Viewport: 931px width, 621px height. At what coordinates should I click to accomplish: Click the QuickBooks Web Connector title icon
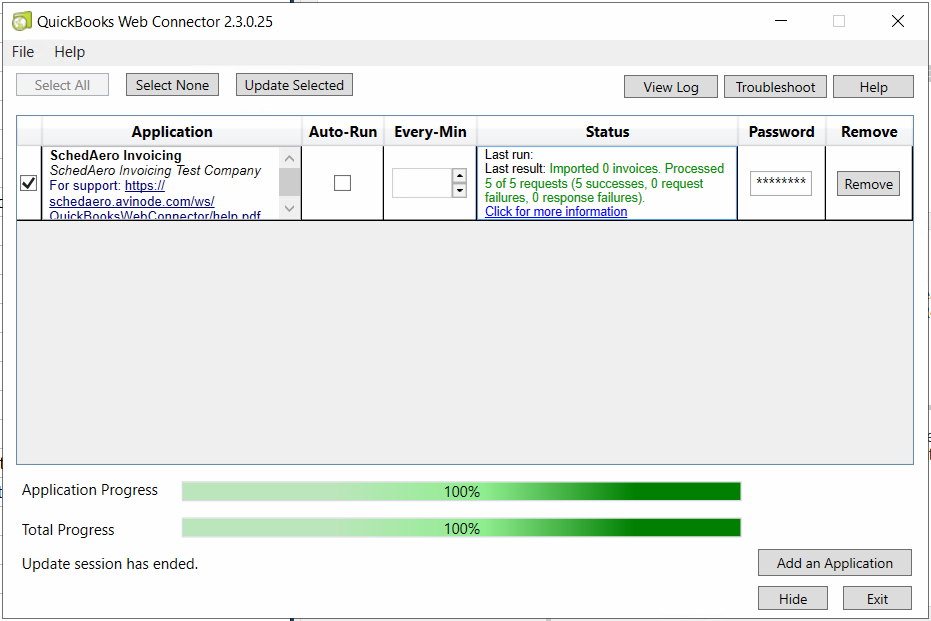tap(22, 21)
